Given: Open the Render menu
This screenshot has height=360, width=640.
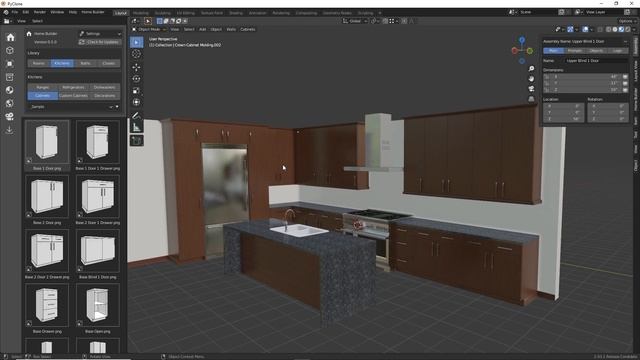Looking at the screenshot, I should coord(40,12).
